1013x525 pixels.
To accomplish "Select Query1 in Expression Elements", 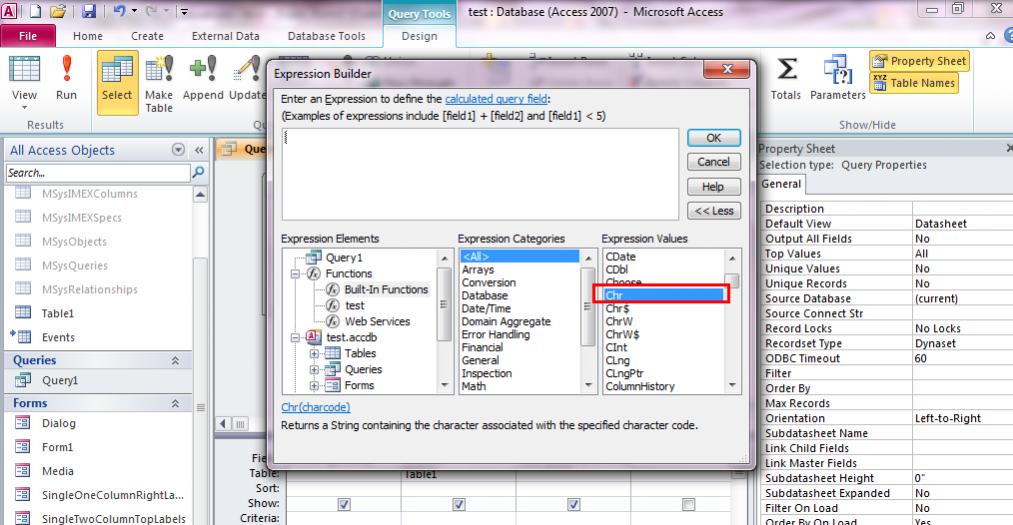I will click(344, 258).
